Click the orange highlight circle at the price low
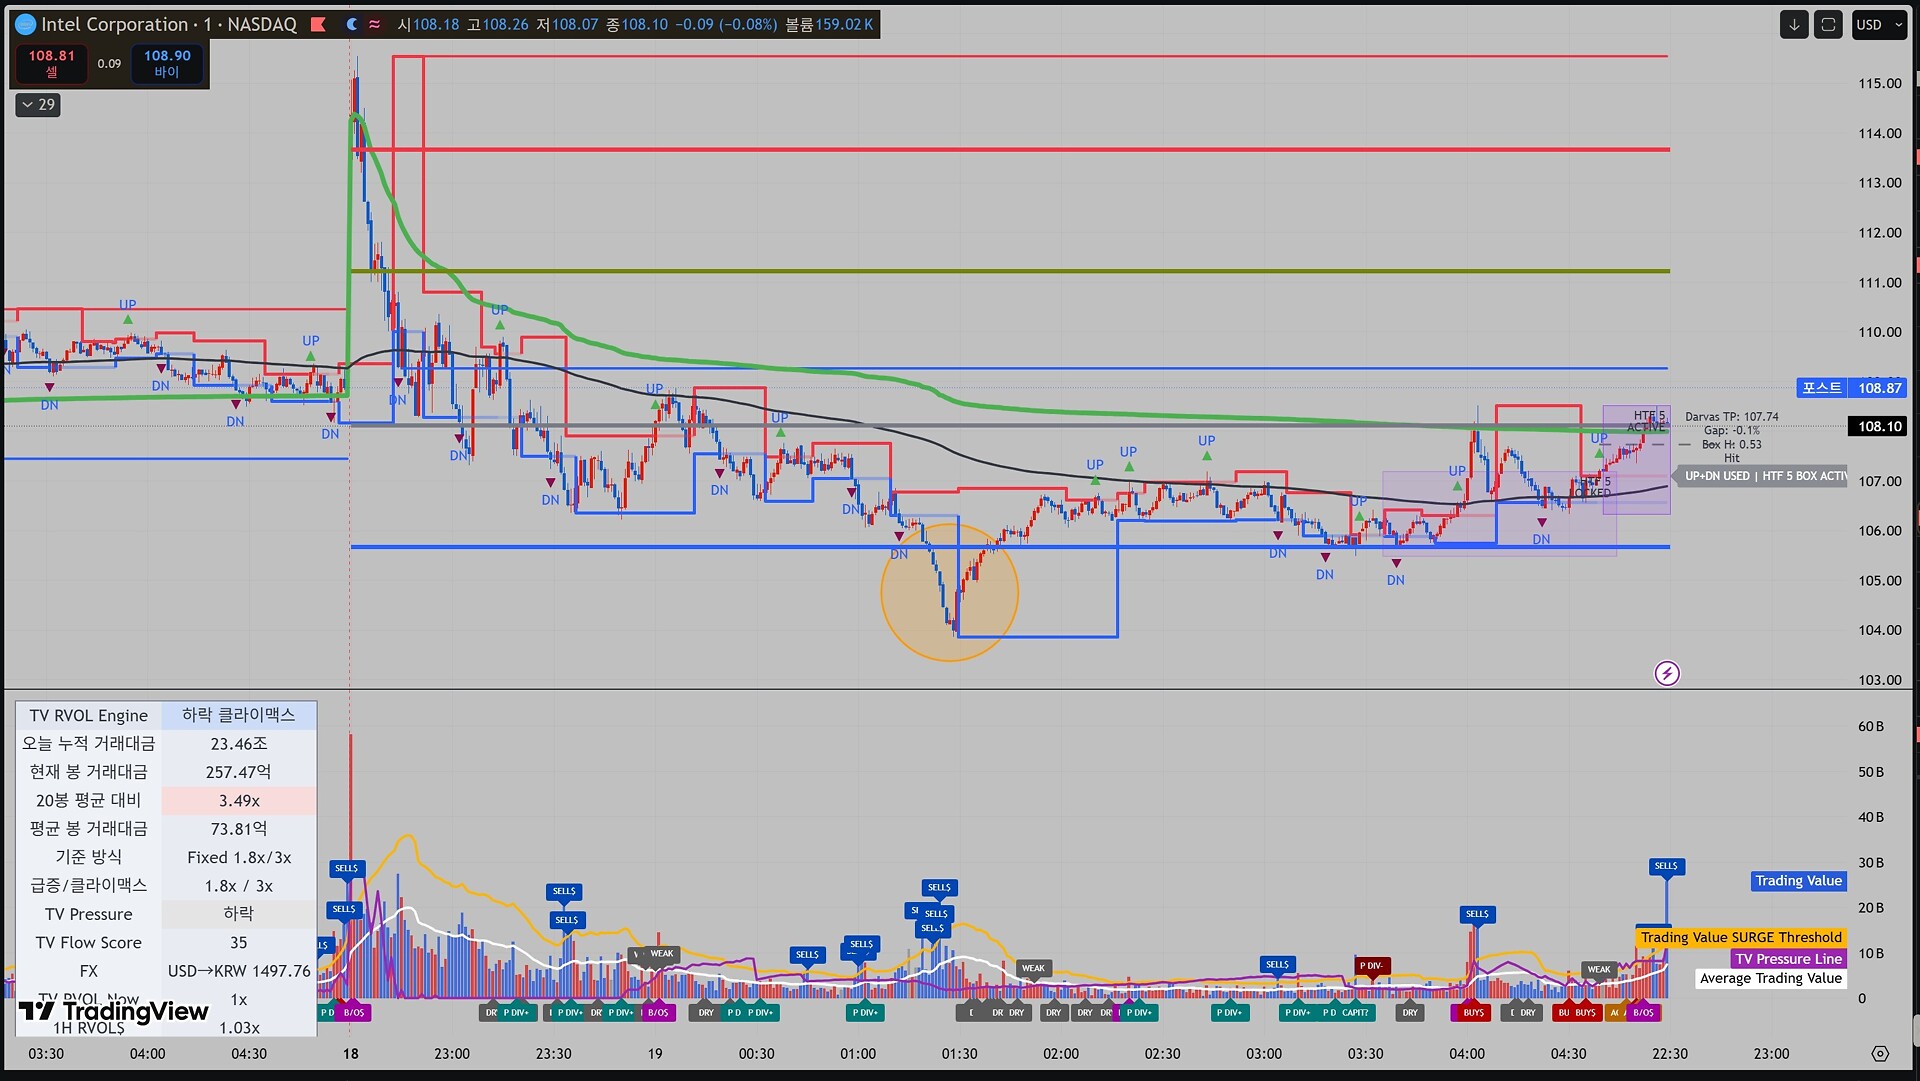The image size is (1920, 1081). pos(949,592)
